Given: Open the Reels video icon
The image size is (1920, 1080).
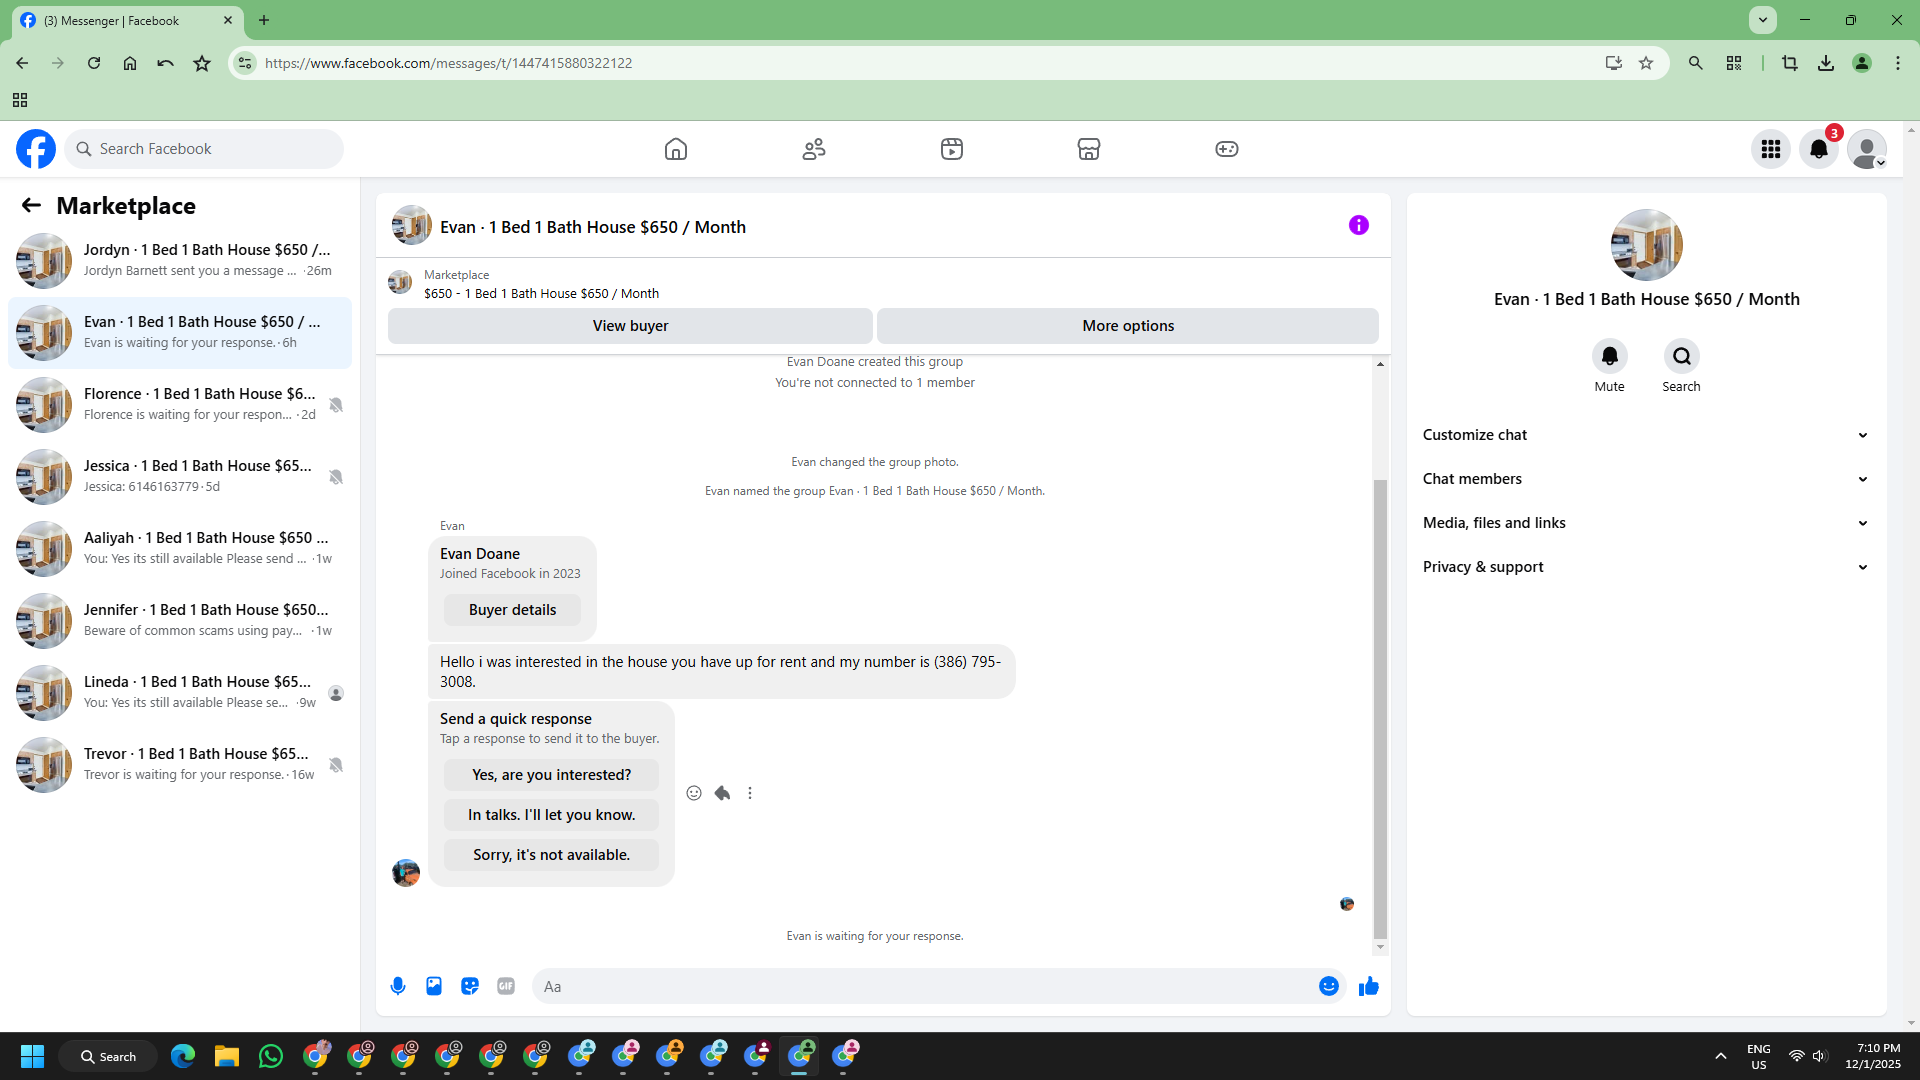Looking at the screenshot, I should [952, 149].
